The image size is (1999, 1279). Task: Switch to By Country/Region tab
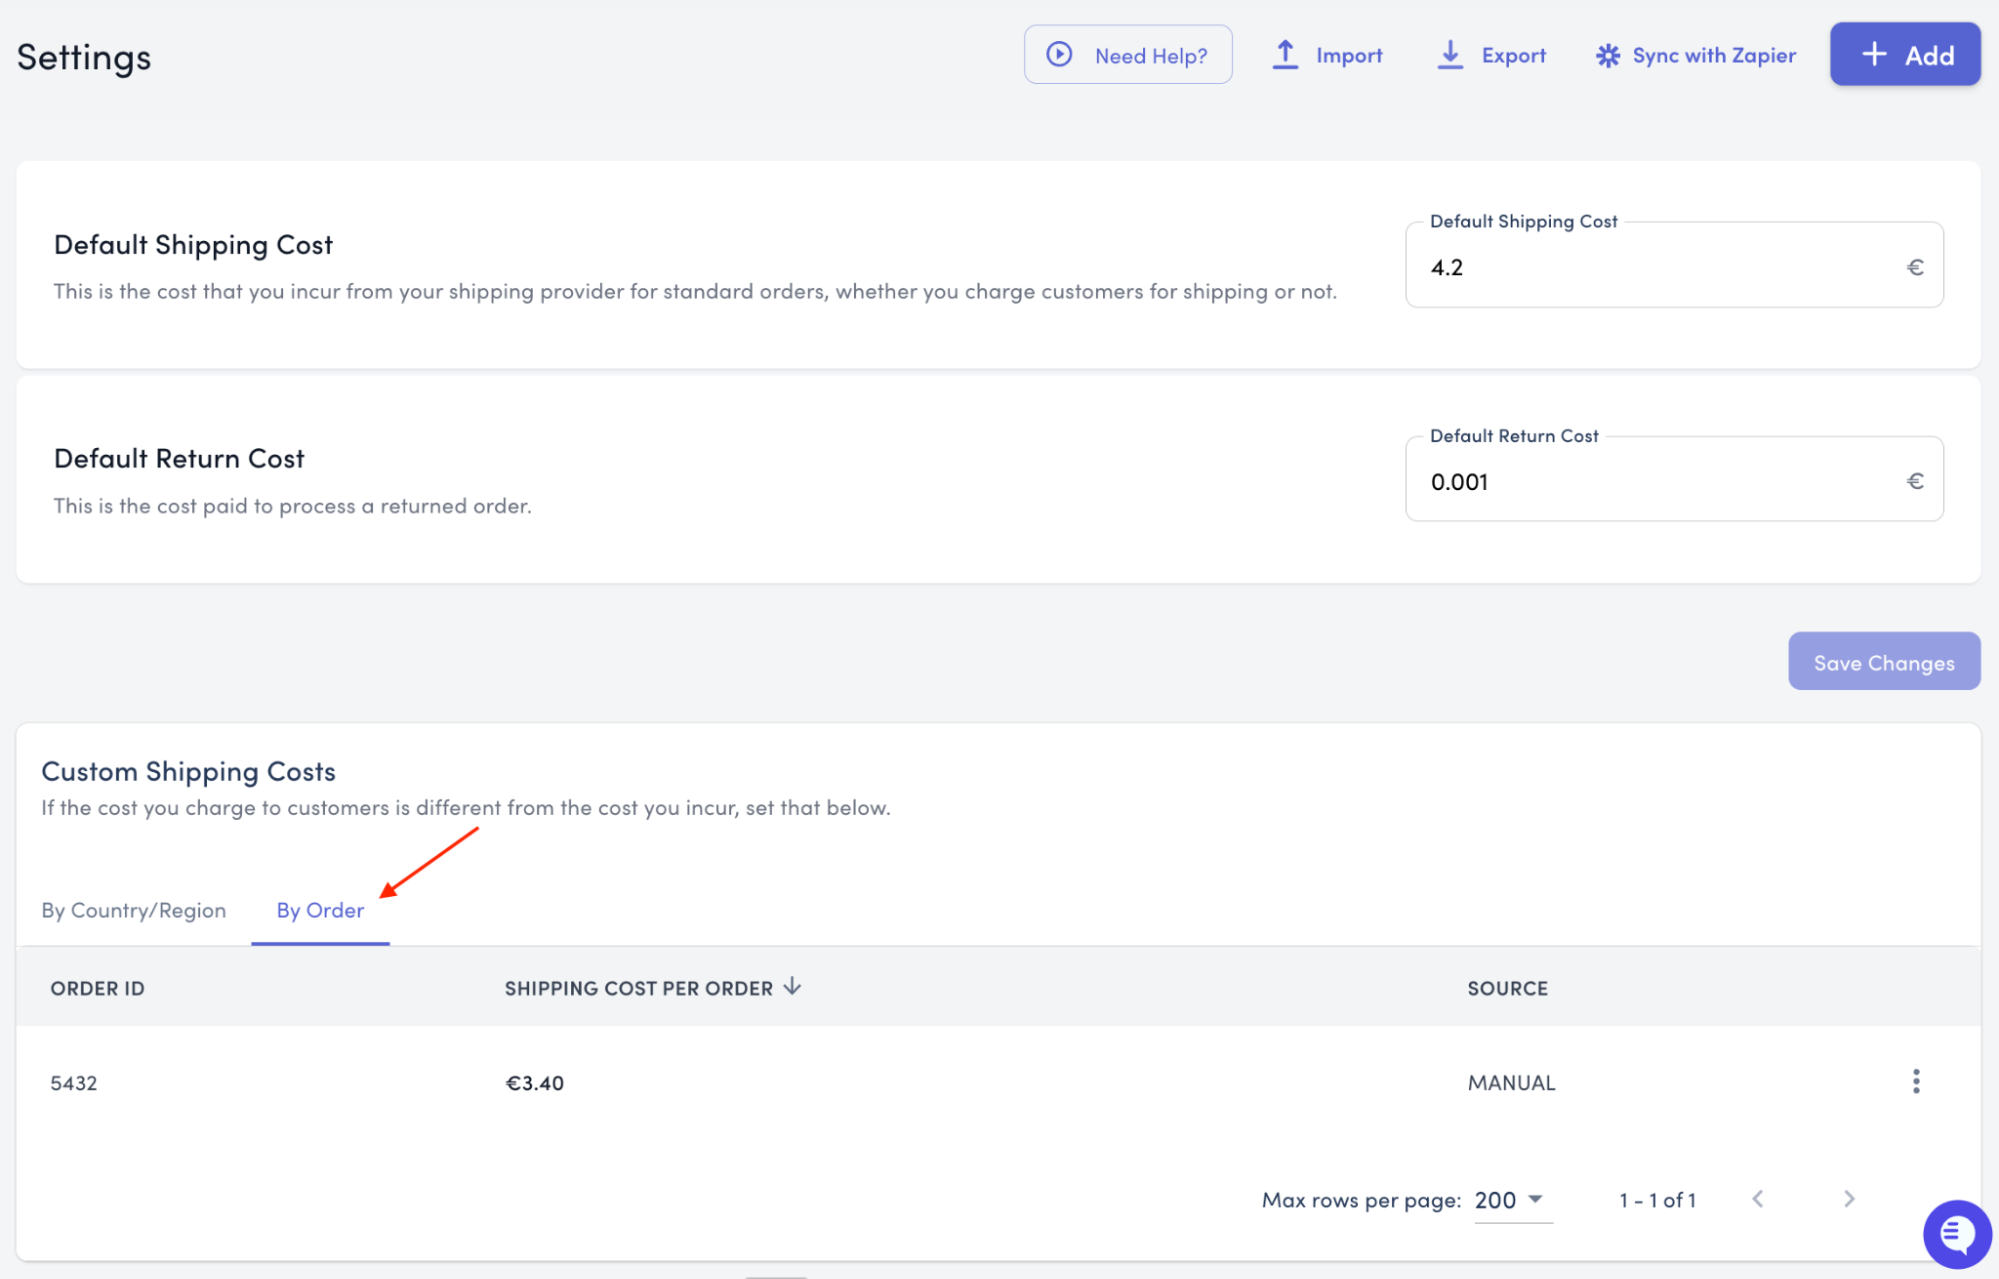(x=134, y=910)
